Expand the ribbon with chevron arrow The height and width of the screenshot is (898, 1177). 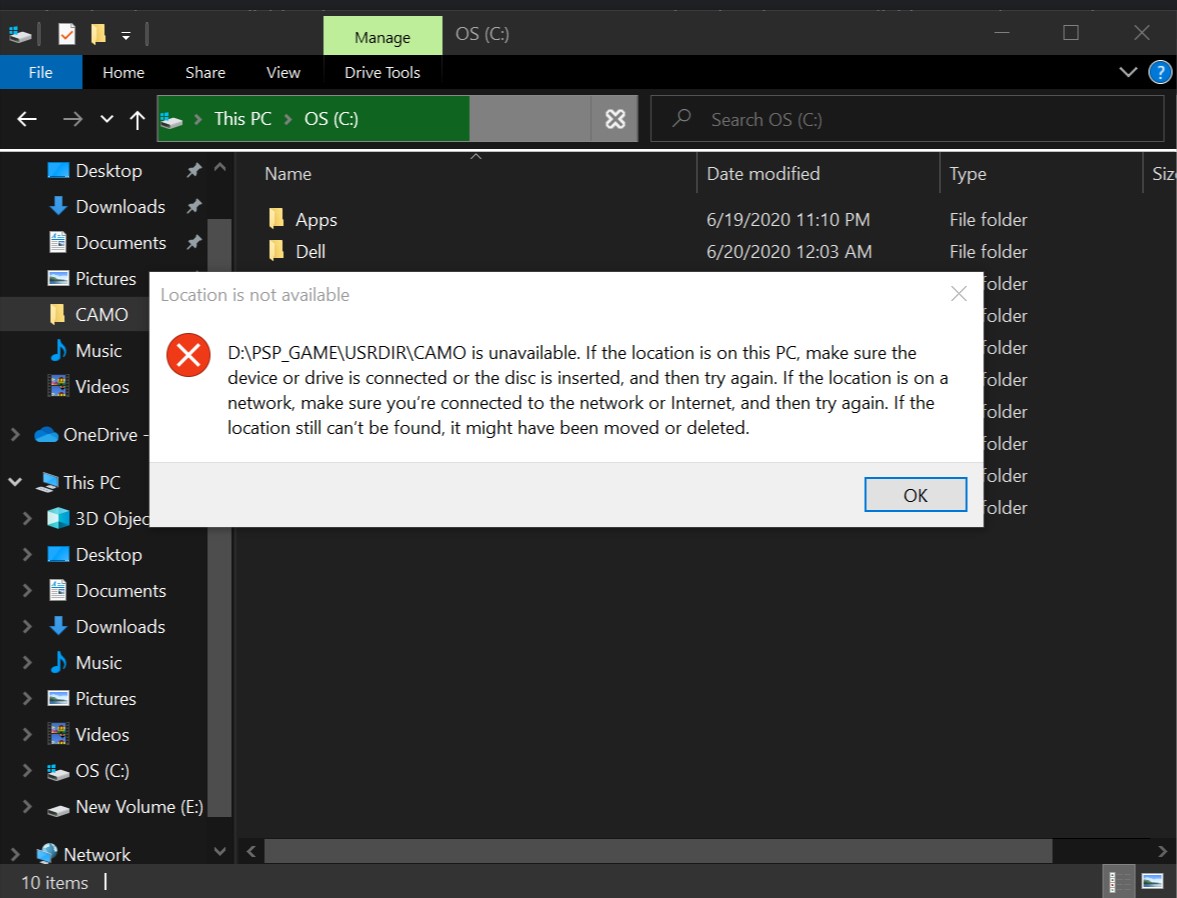click(1128, 72)
